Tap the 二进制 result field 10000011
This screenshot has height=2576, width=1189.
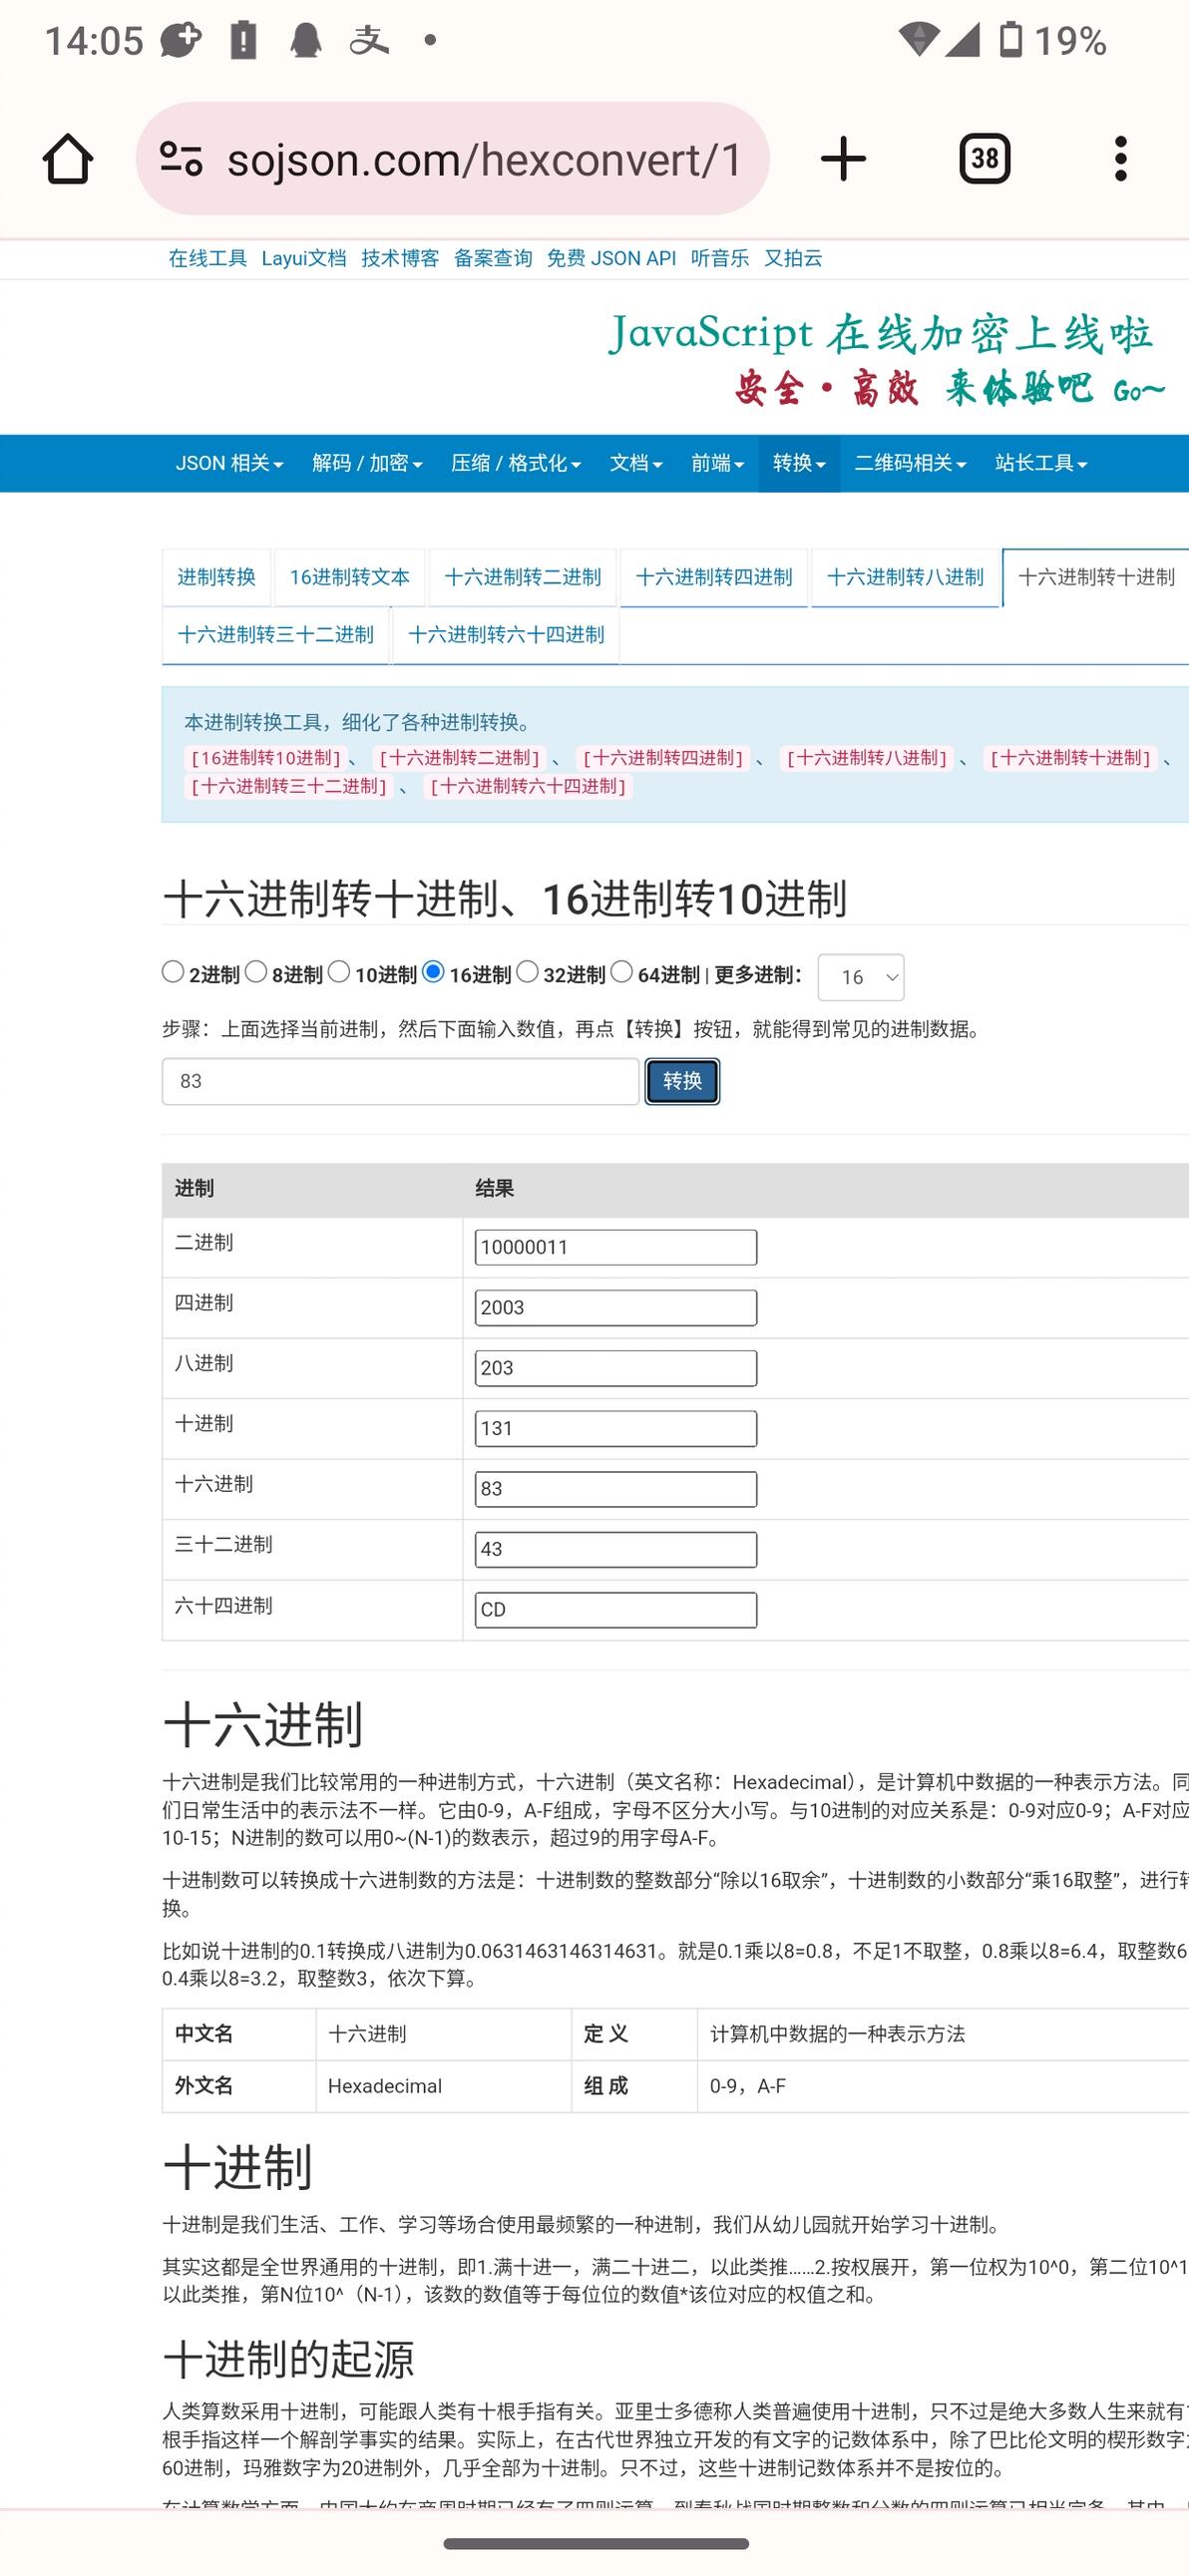coord(616,1247)
